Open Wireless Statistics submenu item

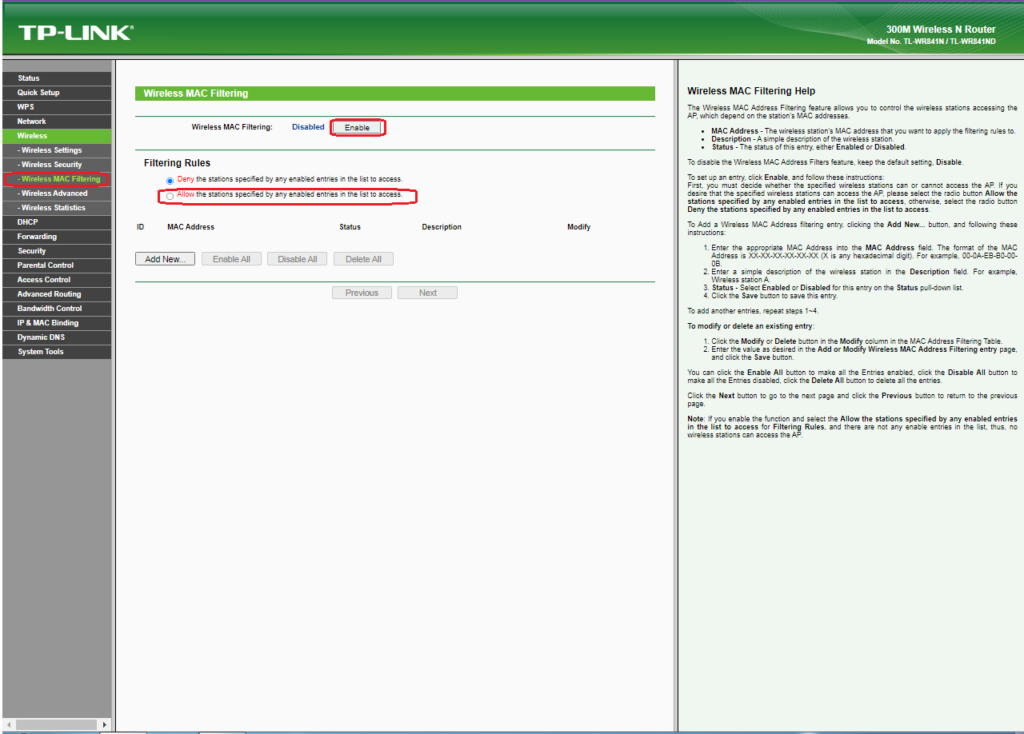tap(57, 208)
